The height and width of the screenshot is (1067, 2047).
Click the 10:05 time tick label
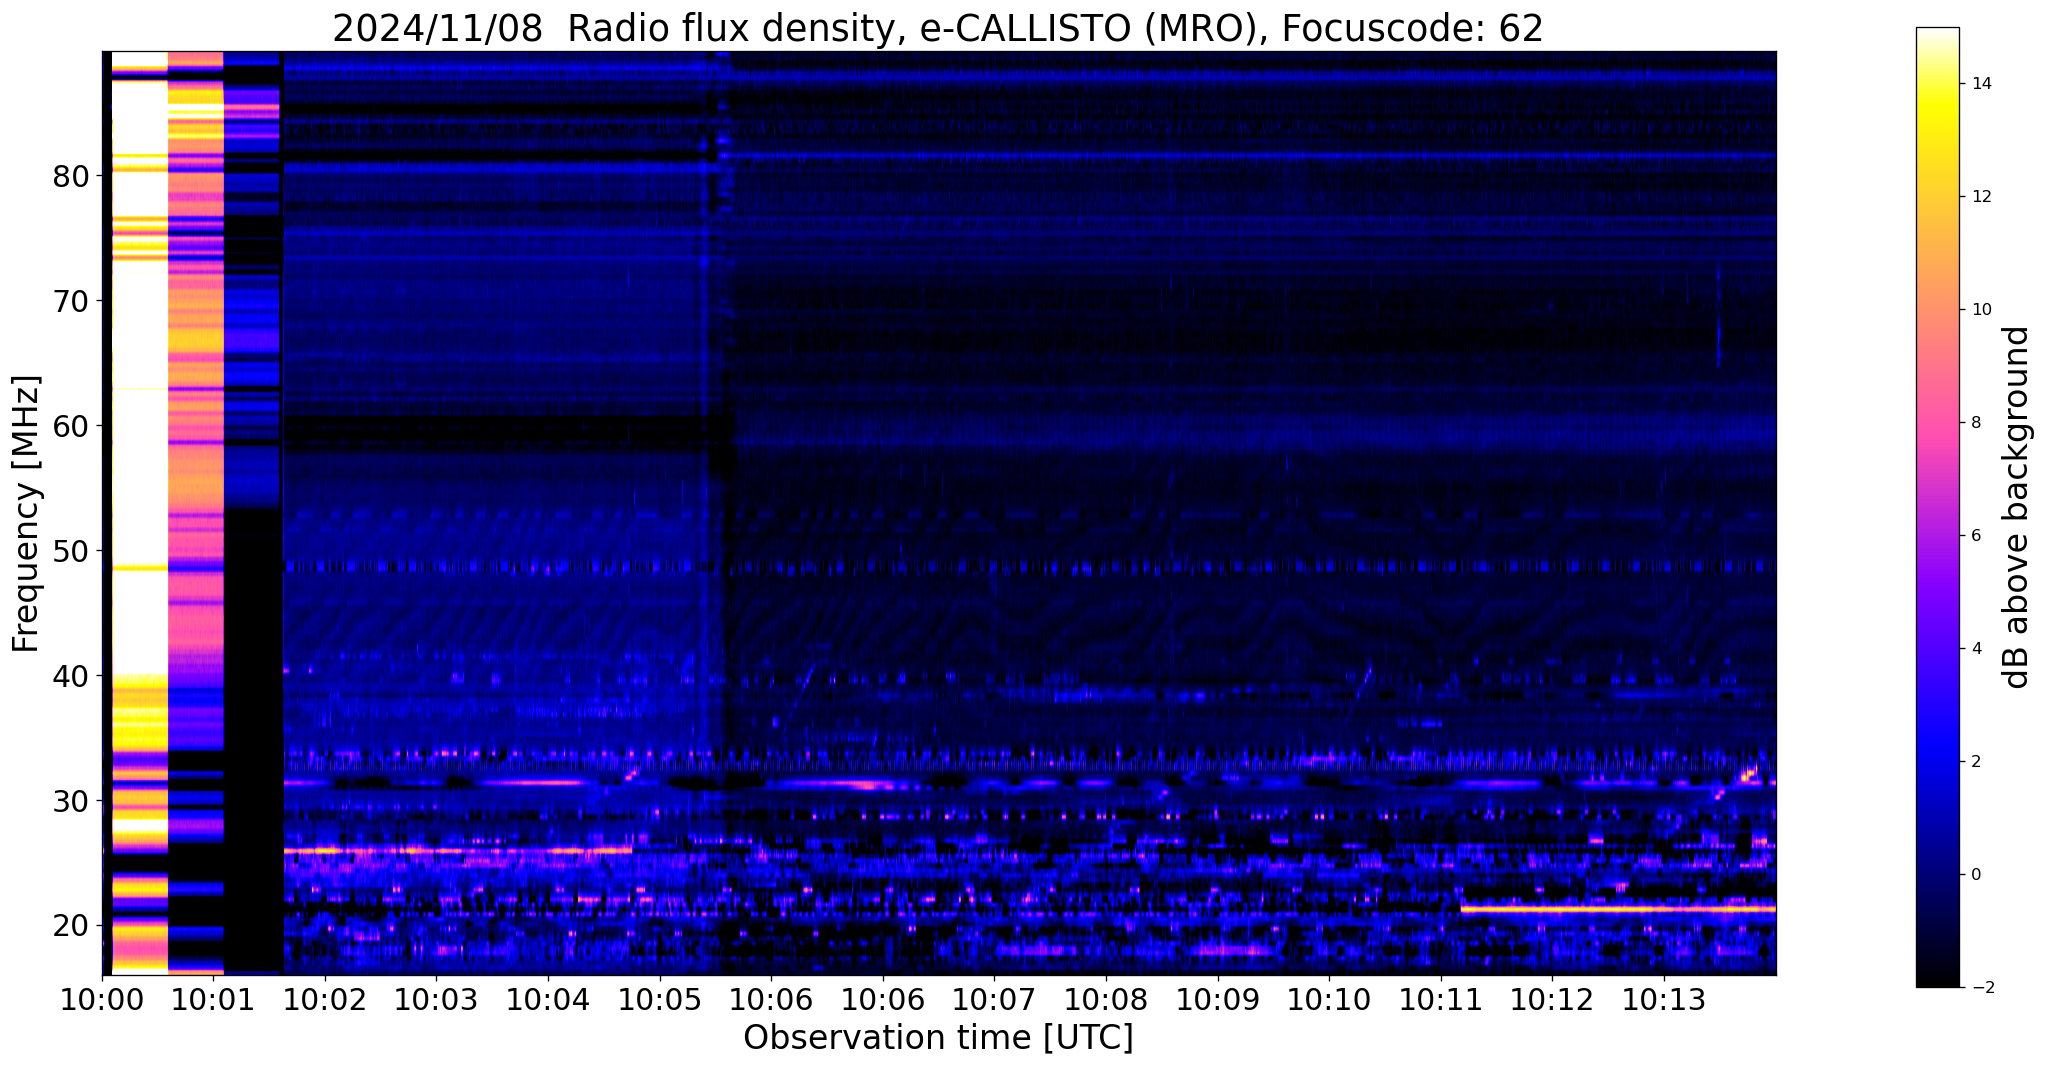(660, 999)
